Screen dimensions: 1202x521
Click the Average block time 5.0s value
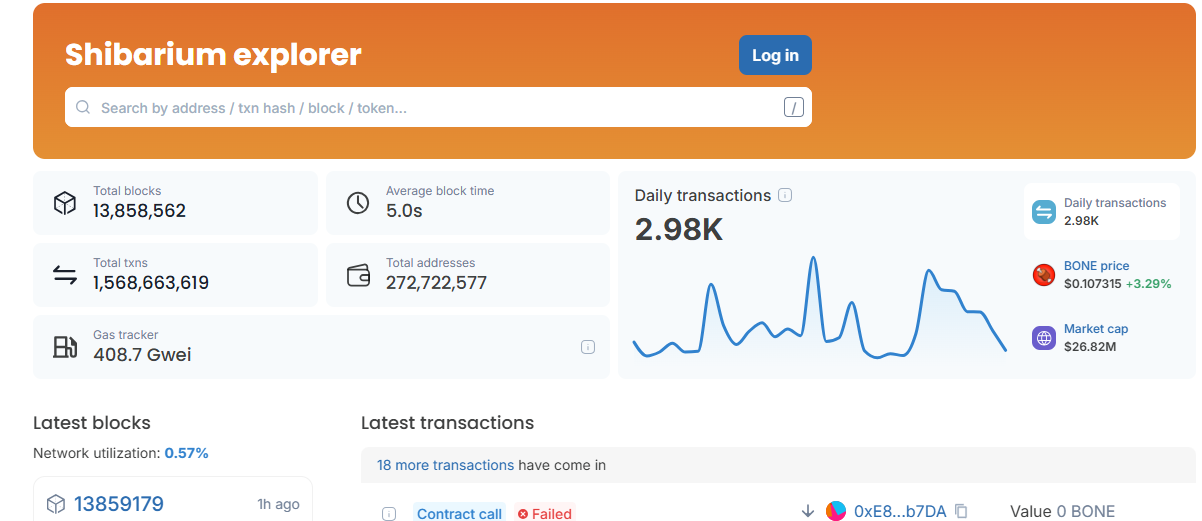point(404,211)
